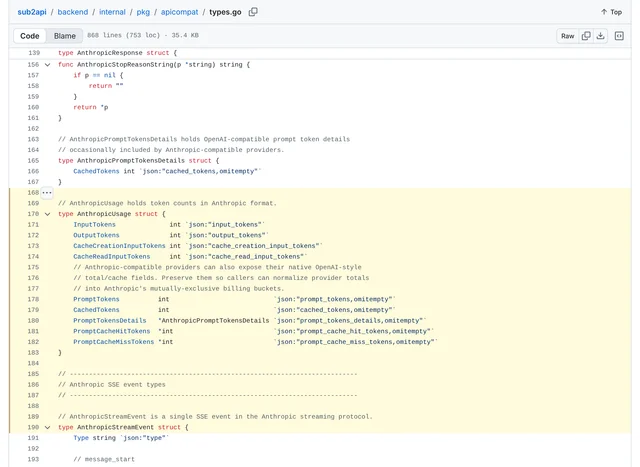The image size is (640, 467).
Task: Click "Anthropic SSE event types" comment
Action: [112, 385]
